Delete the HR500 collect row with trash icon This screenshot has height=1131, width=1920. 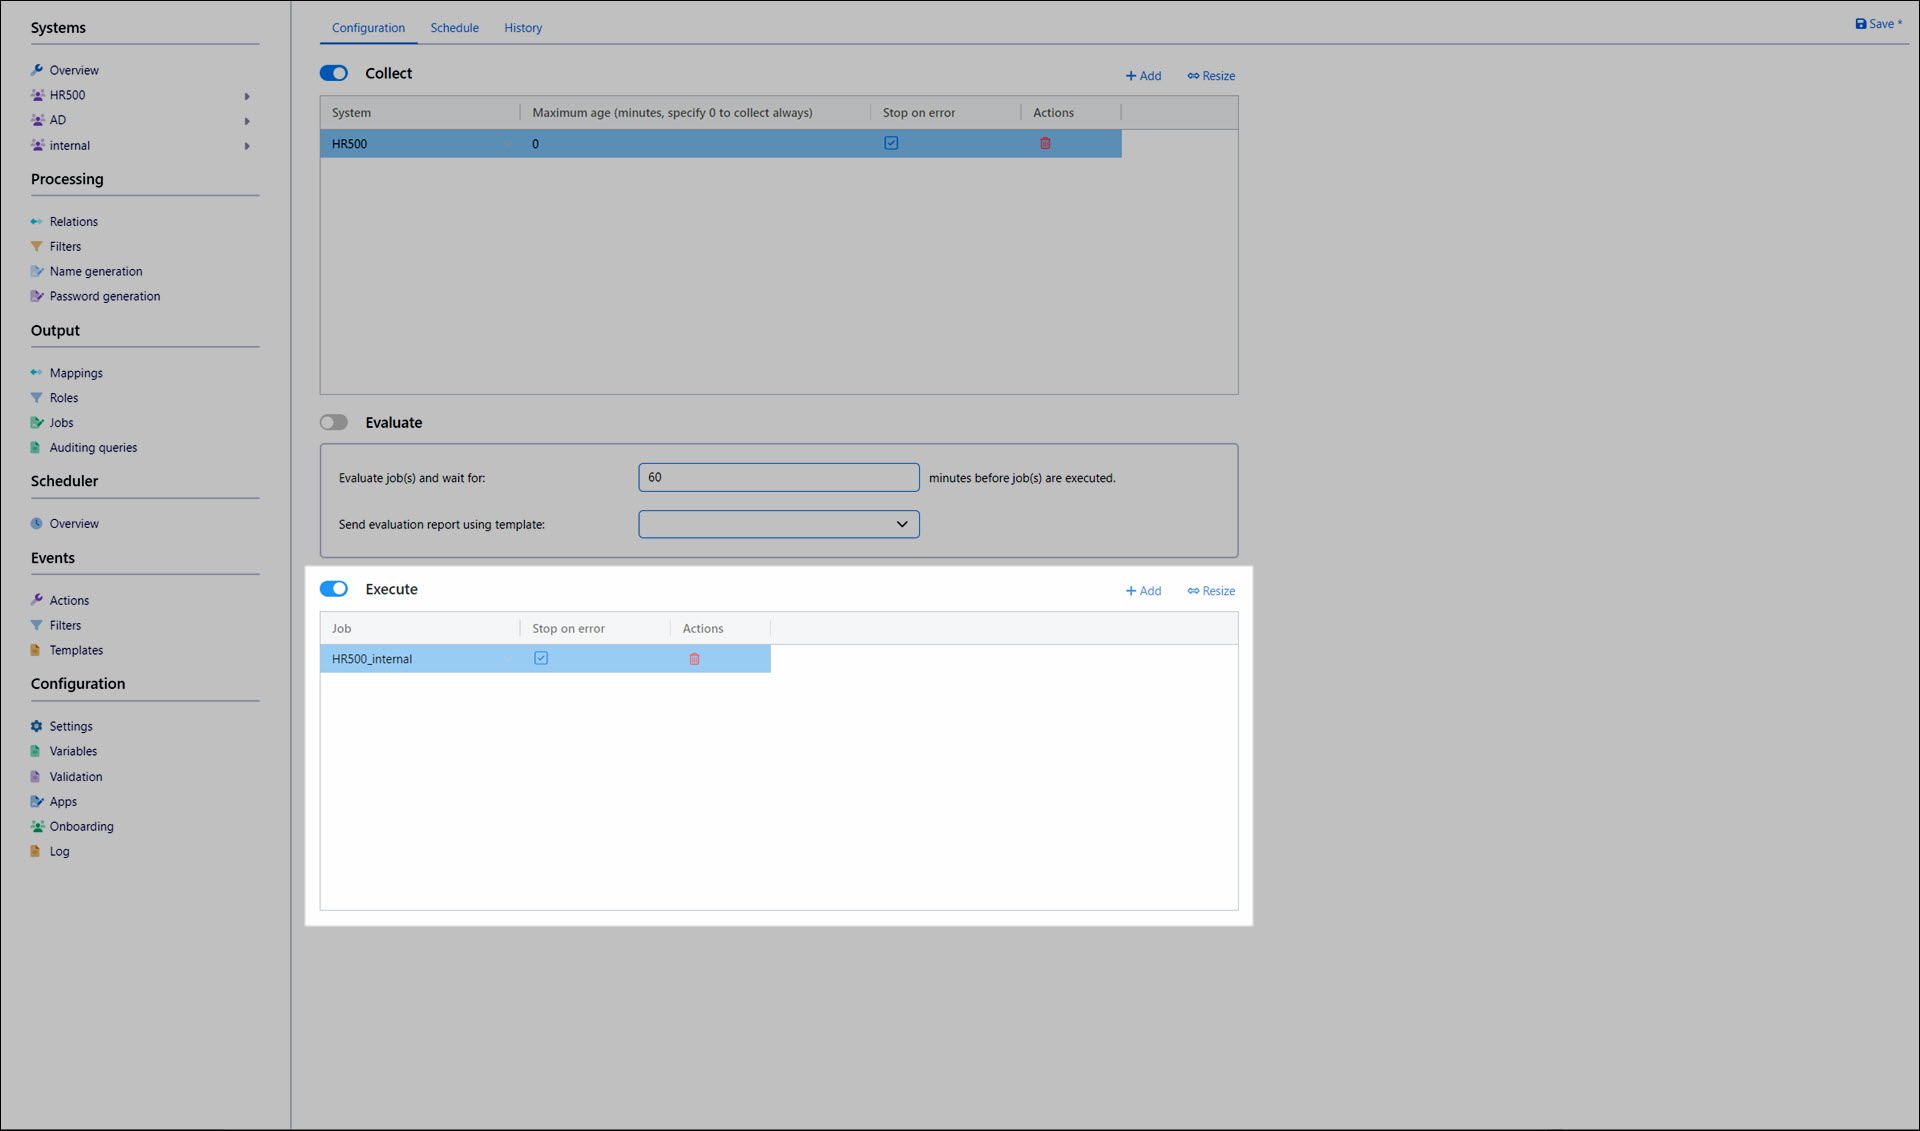[x=1045, y=144]
